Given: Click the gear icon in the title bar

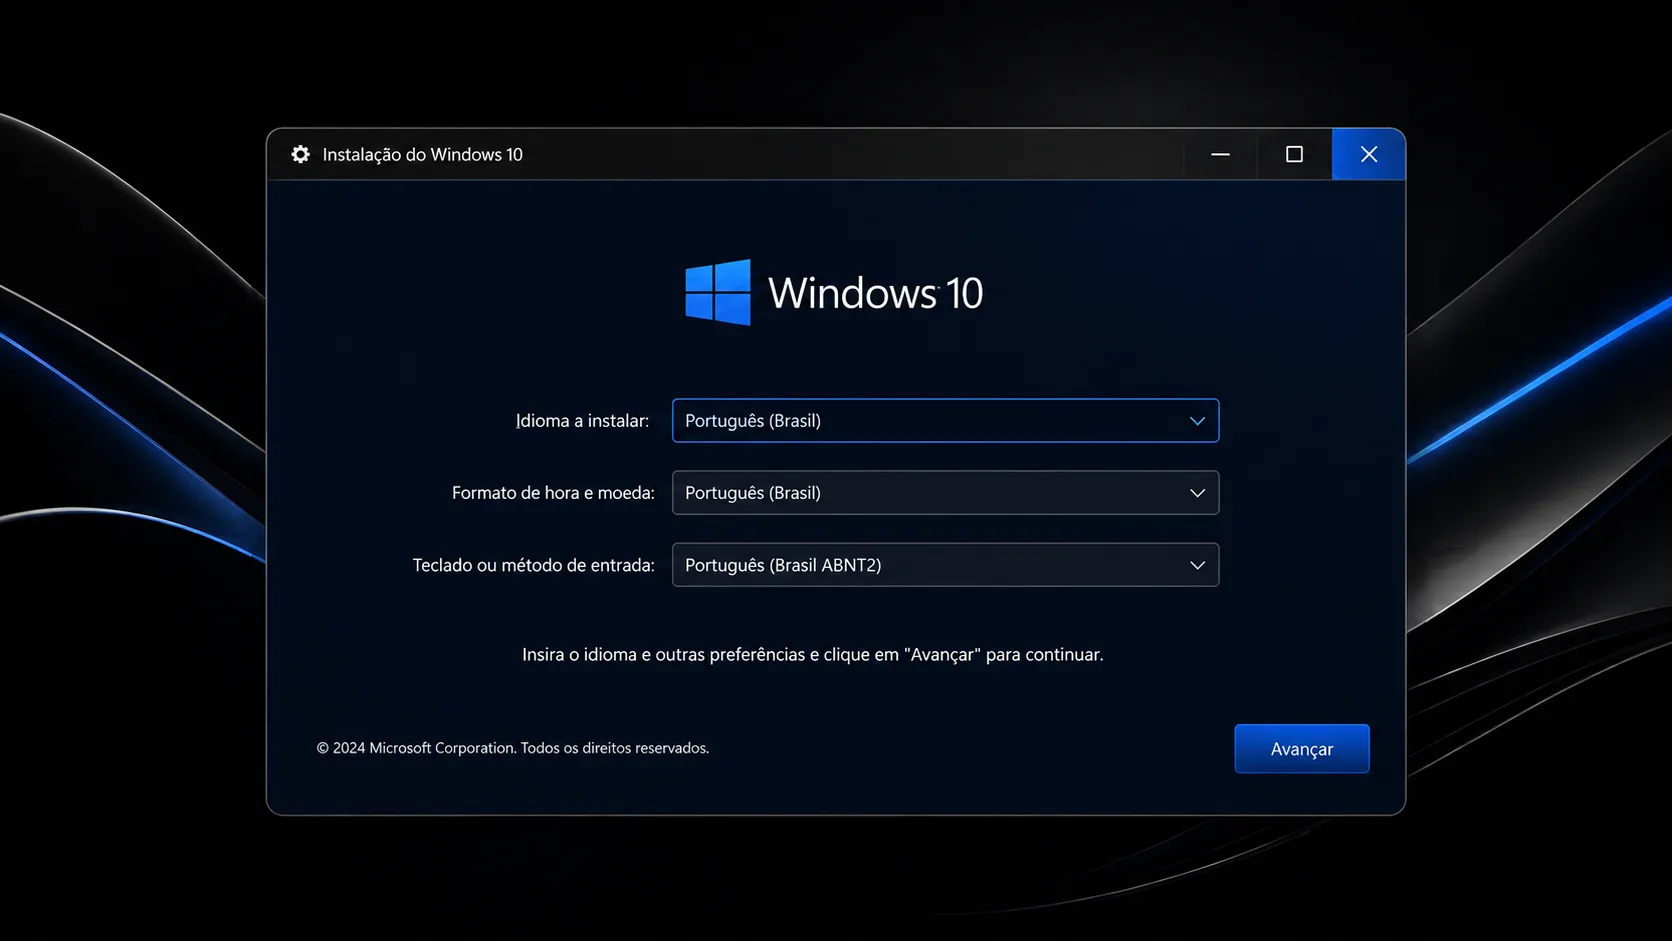Looking at the screenshot, I should click(x=300, y=154).
